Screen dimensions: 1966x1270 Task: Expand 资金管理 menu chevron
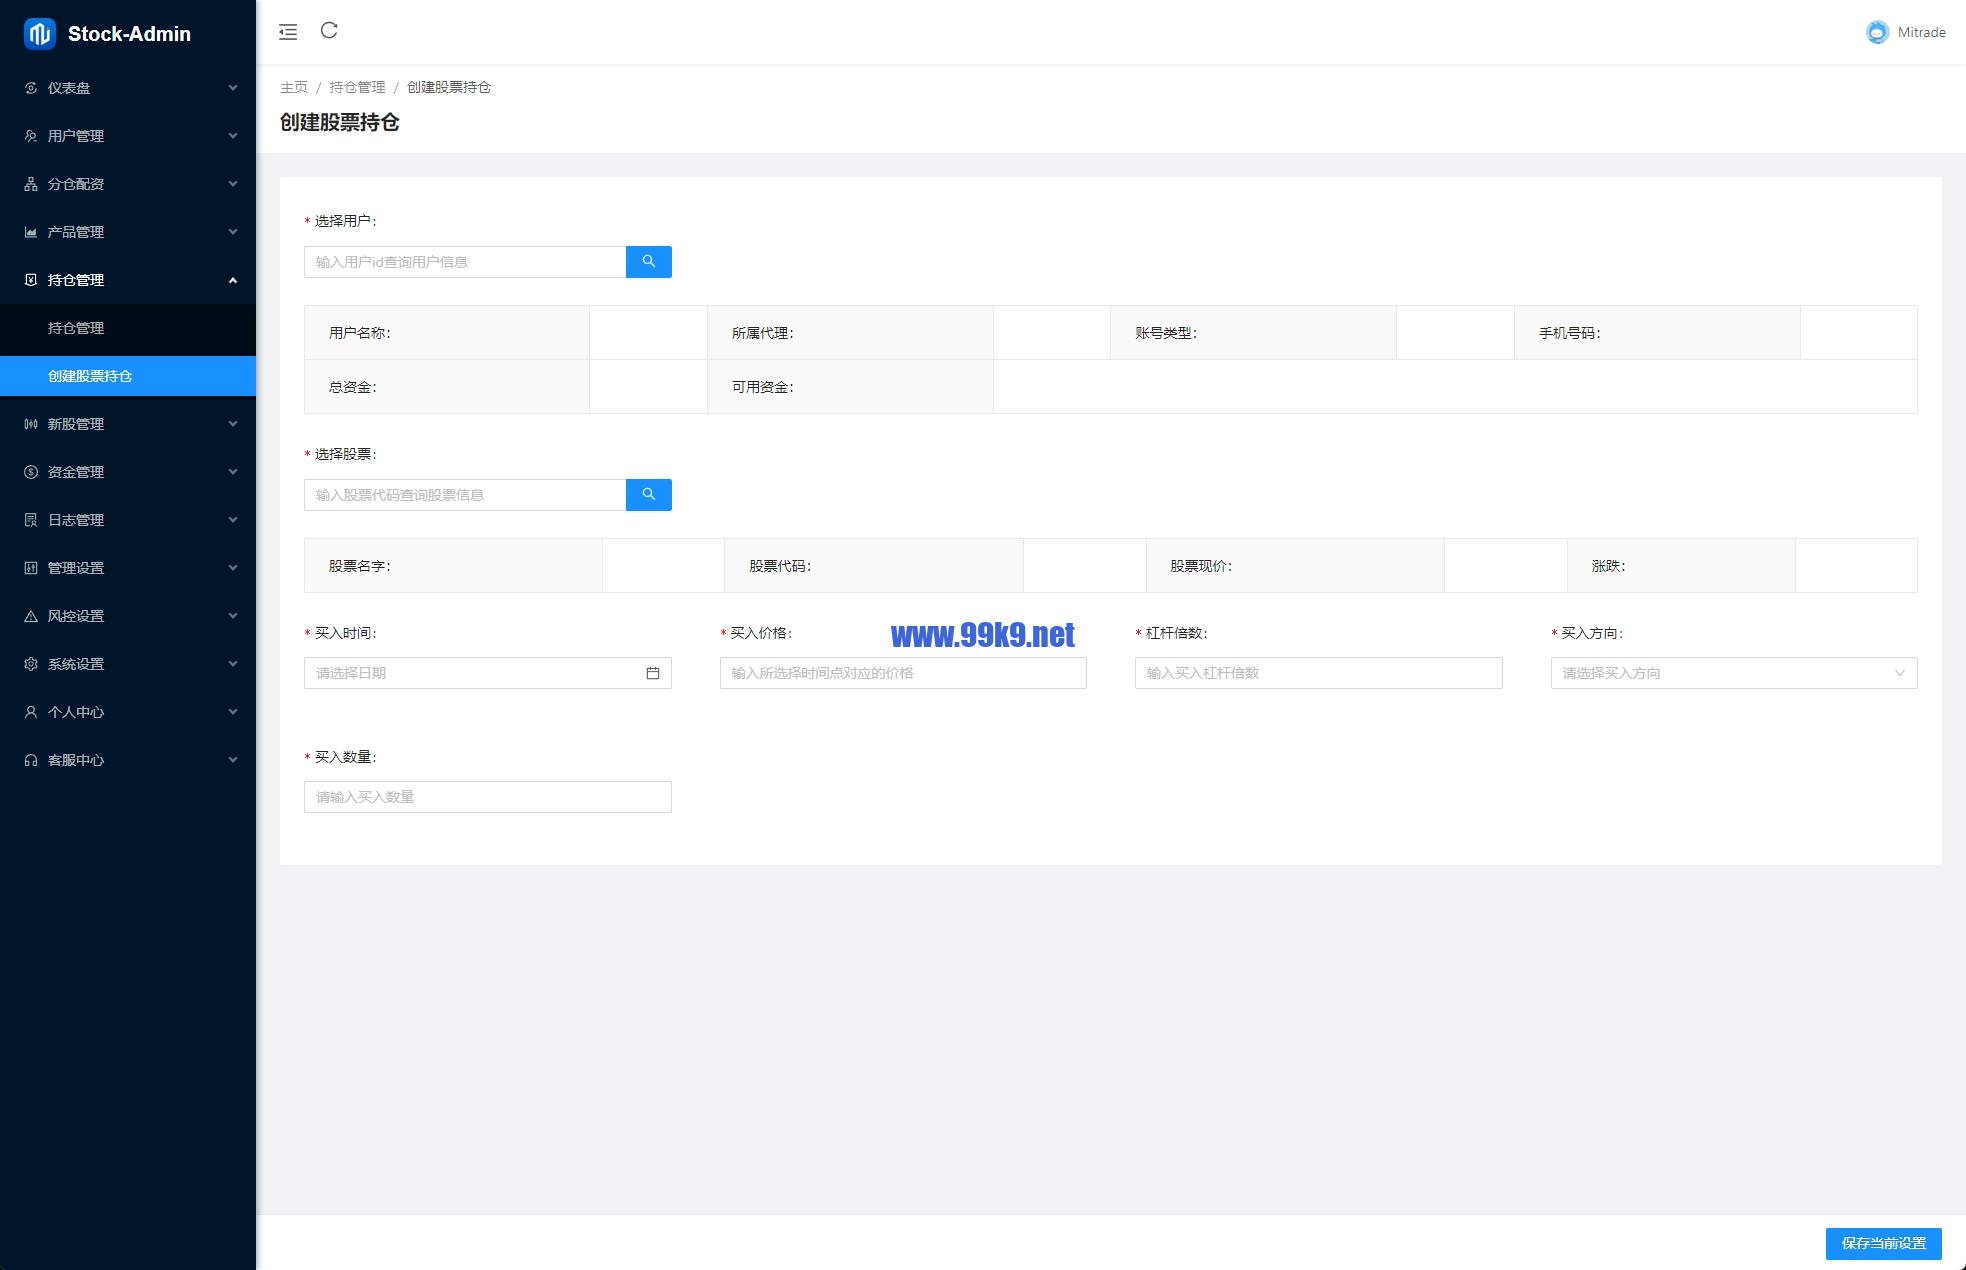(x=233, y=472)
